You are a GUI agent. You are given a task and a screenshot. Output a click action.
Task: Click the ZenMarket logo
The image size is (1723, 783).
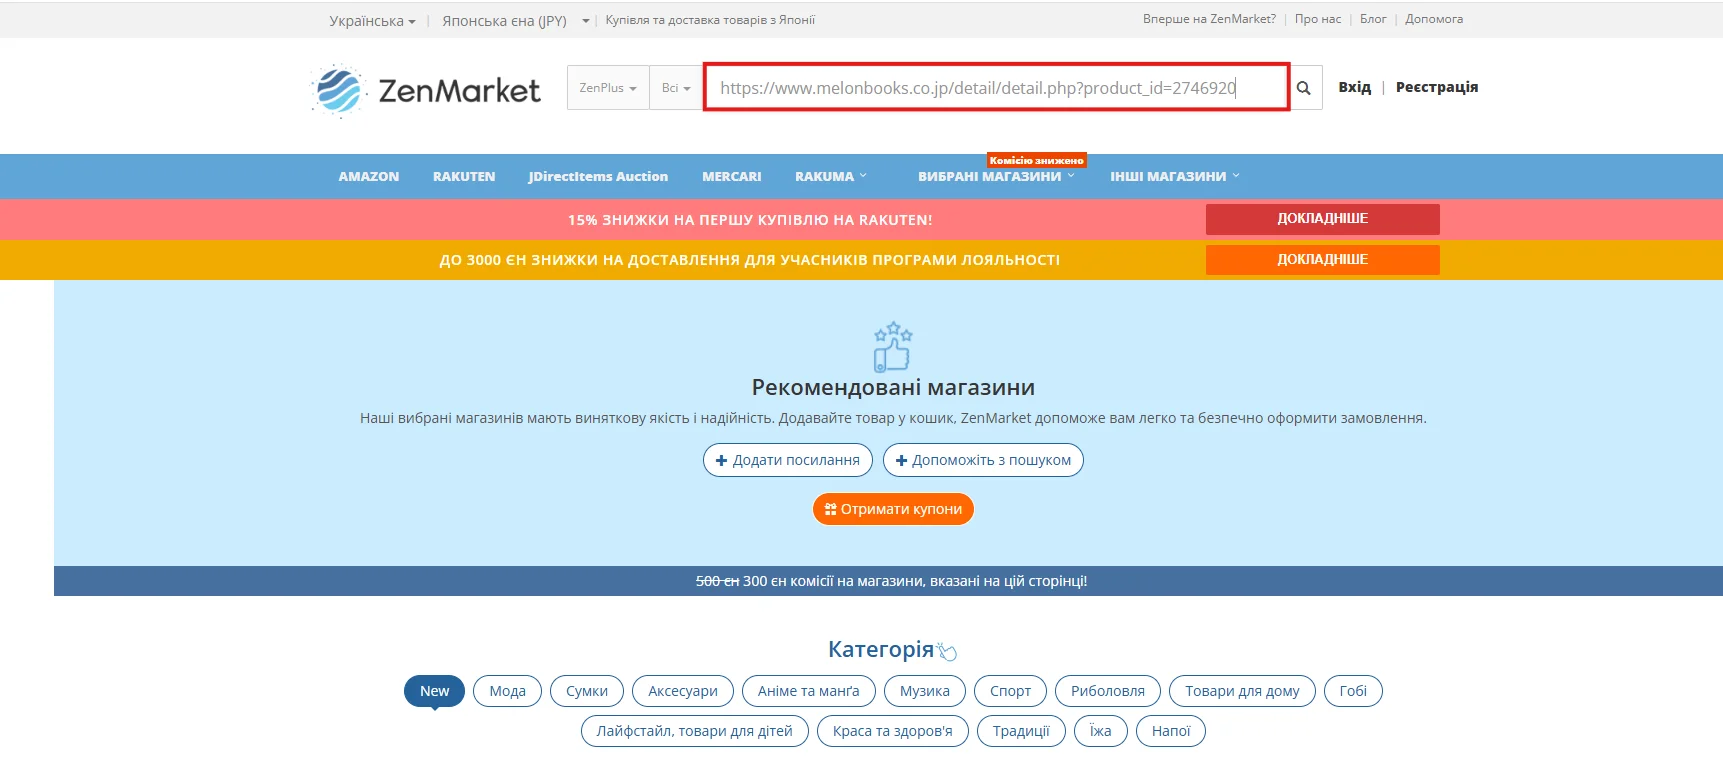426,90
